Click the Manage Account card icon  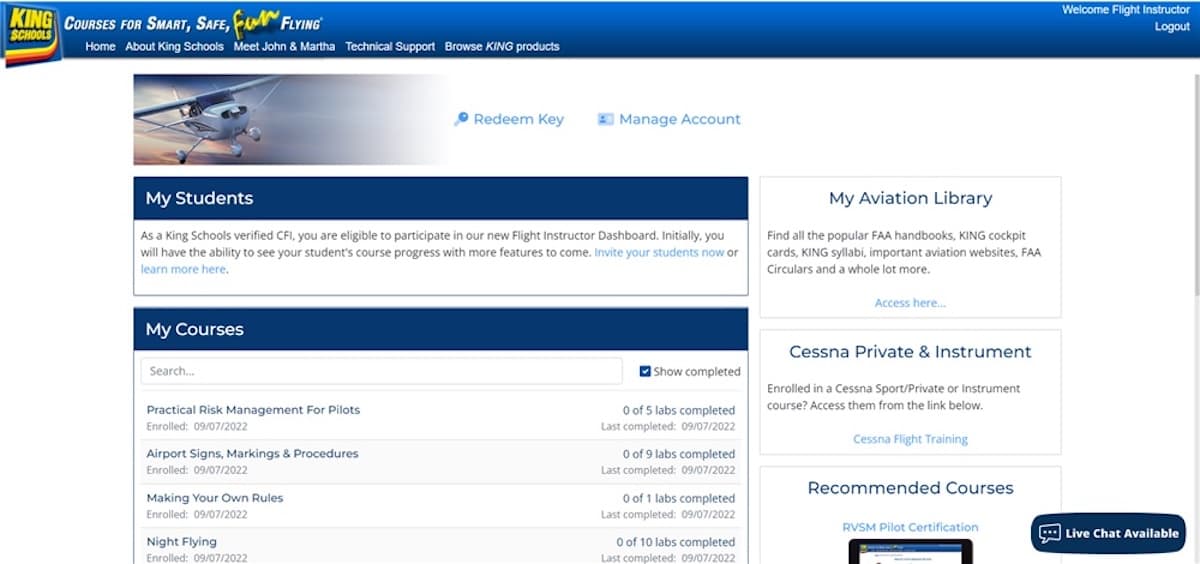[x=605, y=119]
